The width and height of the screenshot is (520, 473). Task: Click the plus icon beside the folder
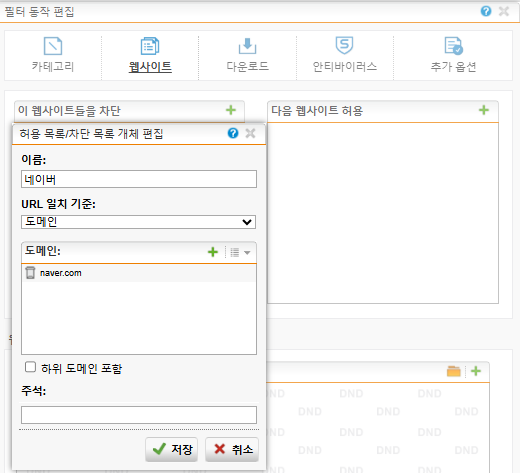[x=476, y=371]
